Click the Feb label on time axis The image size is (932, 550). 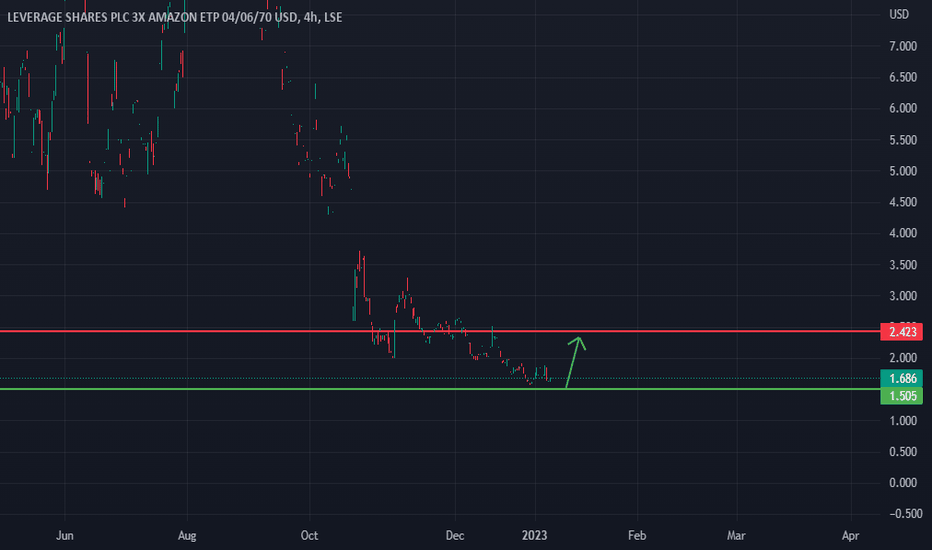[x=637, y=536]
